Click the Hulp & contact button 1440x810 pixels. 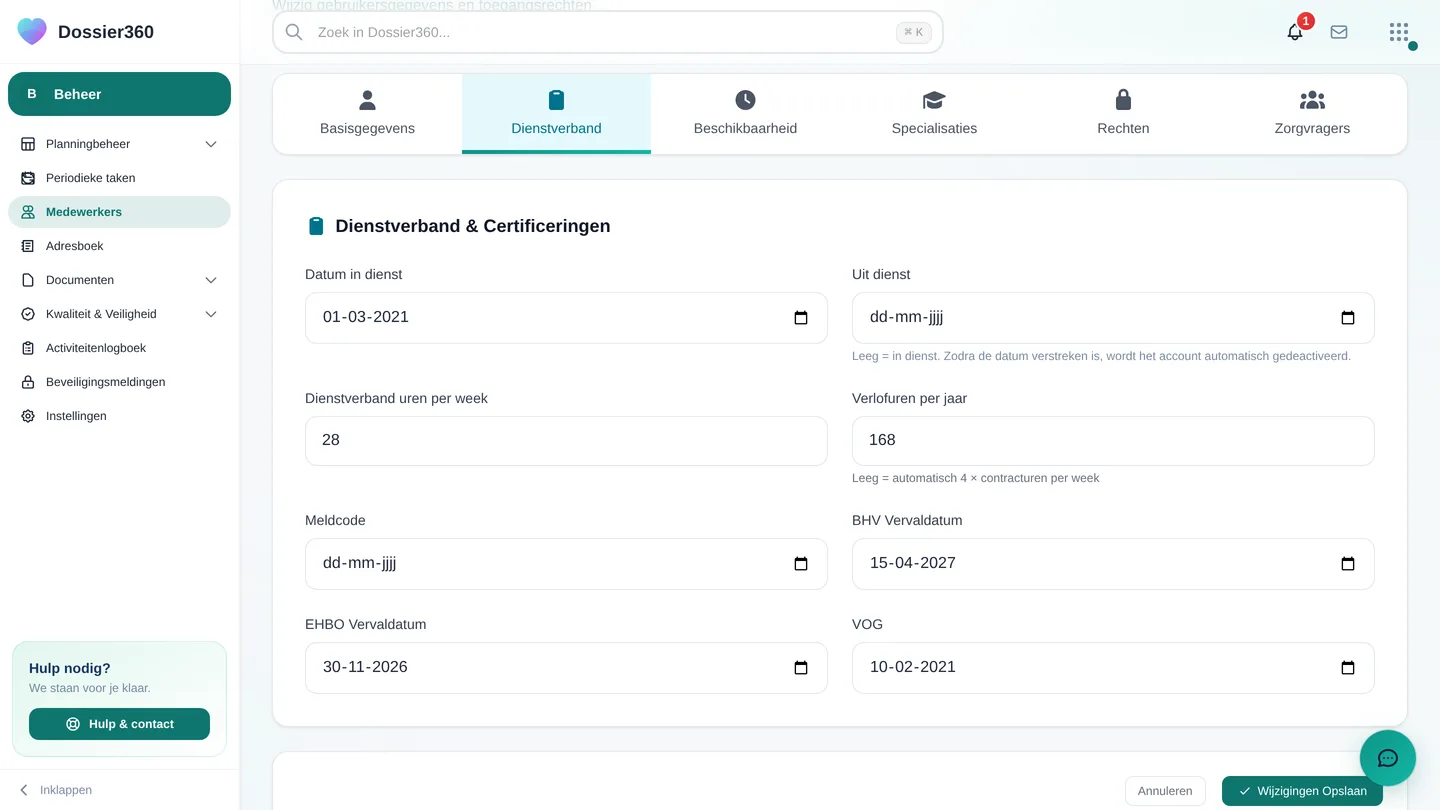[x=119, y=724]
